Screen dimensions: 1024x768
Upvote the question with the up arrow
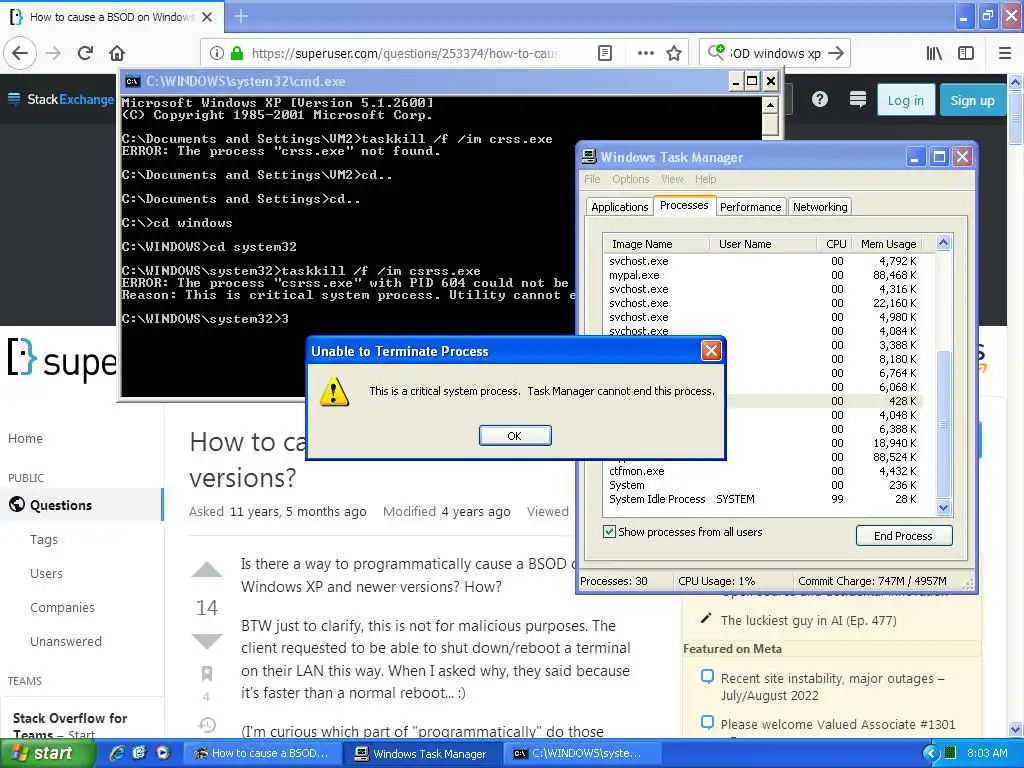207,569
